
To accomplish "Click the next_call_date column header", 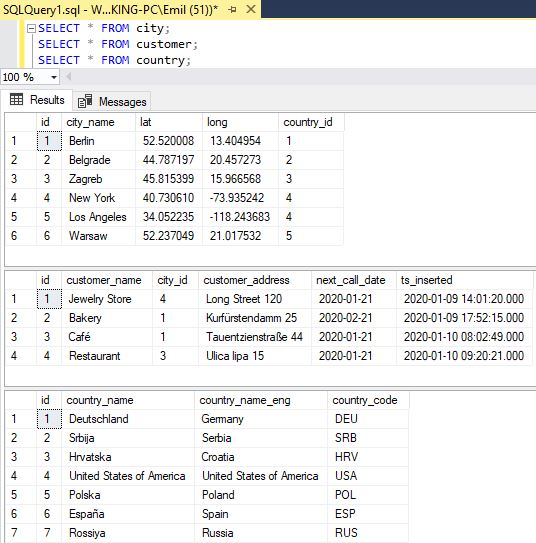I will click(x=354, y=280).
